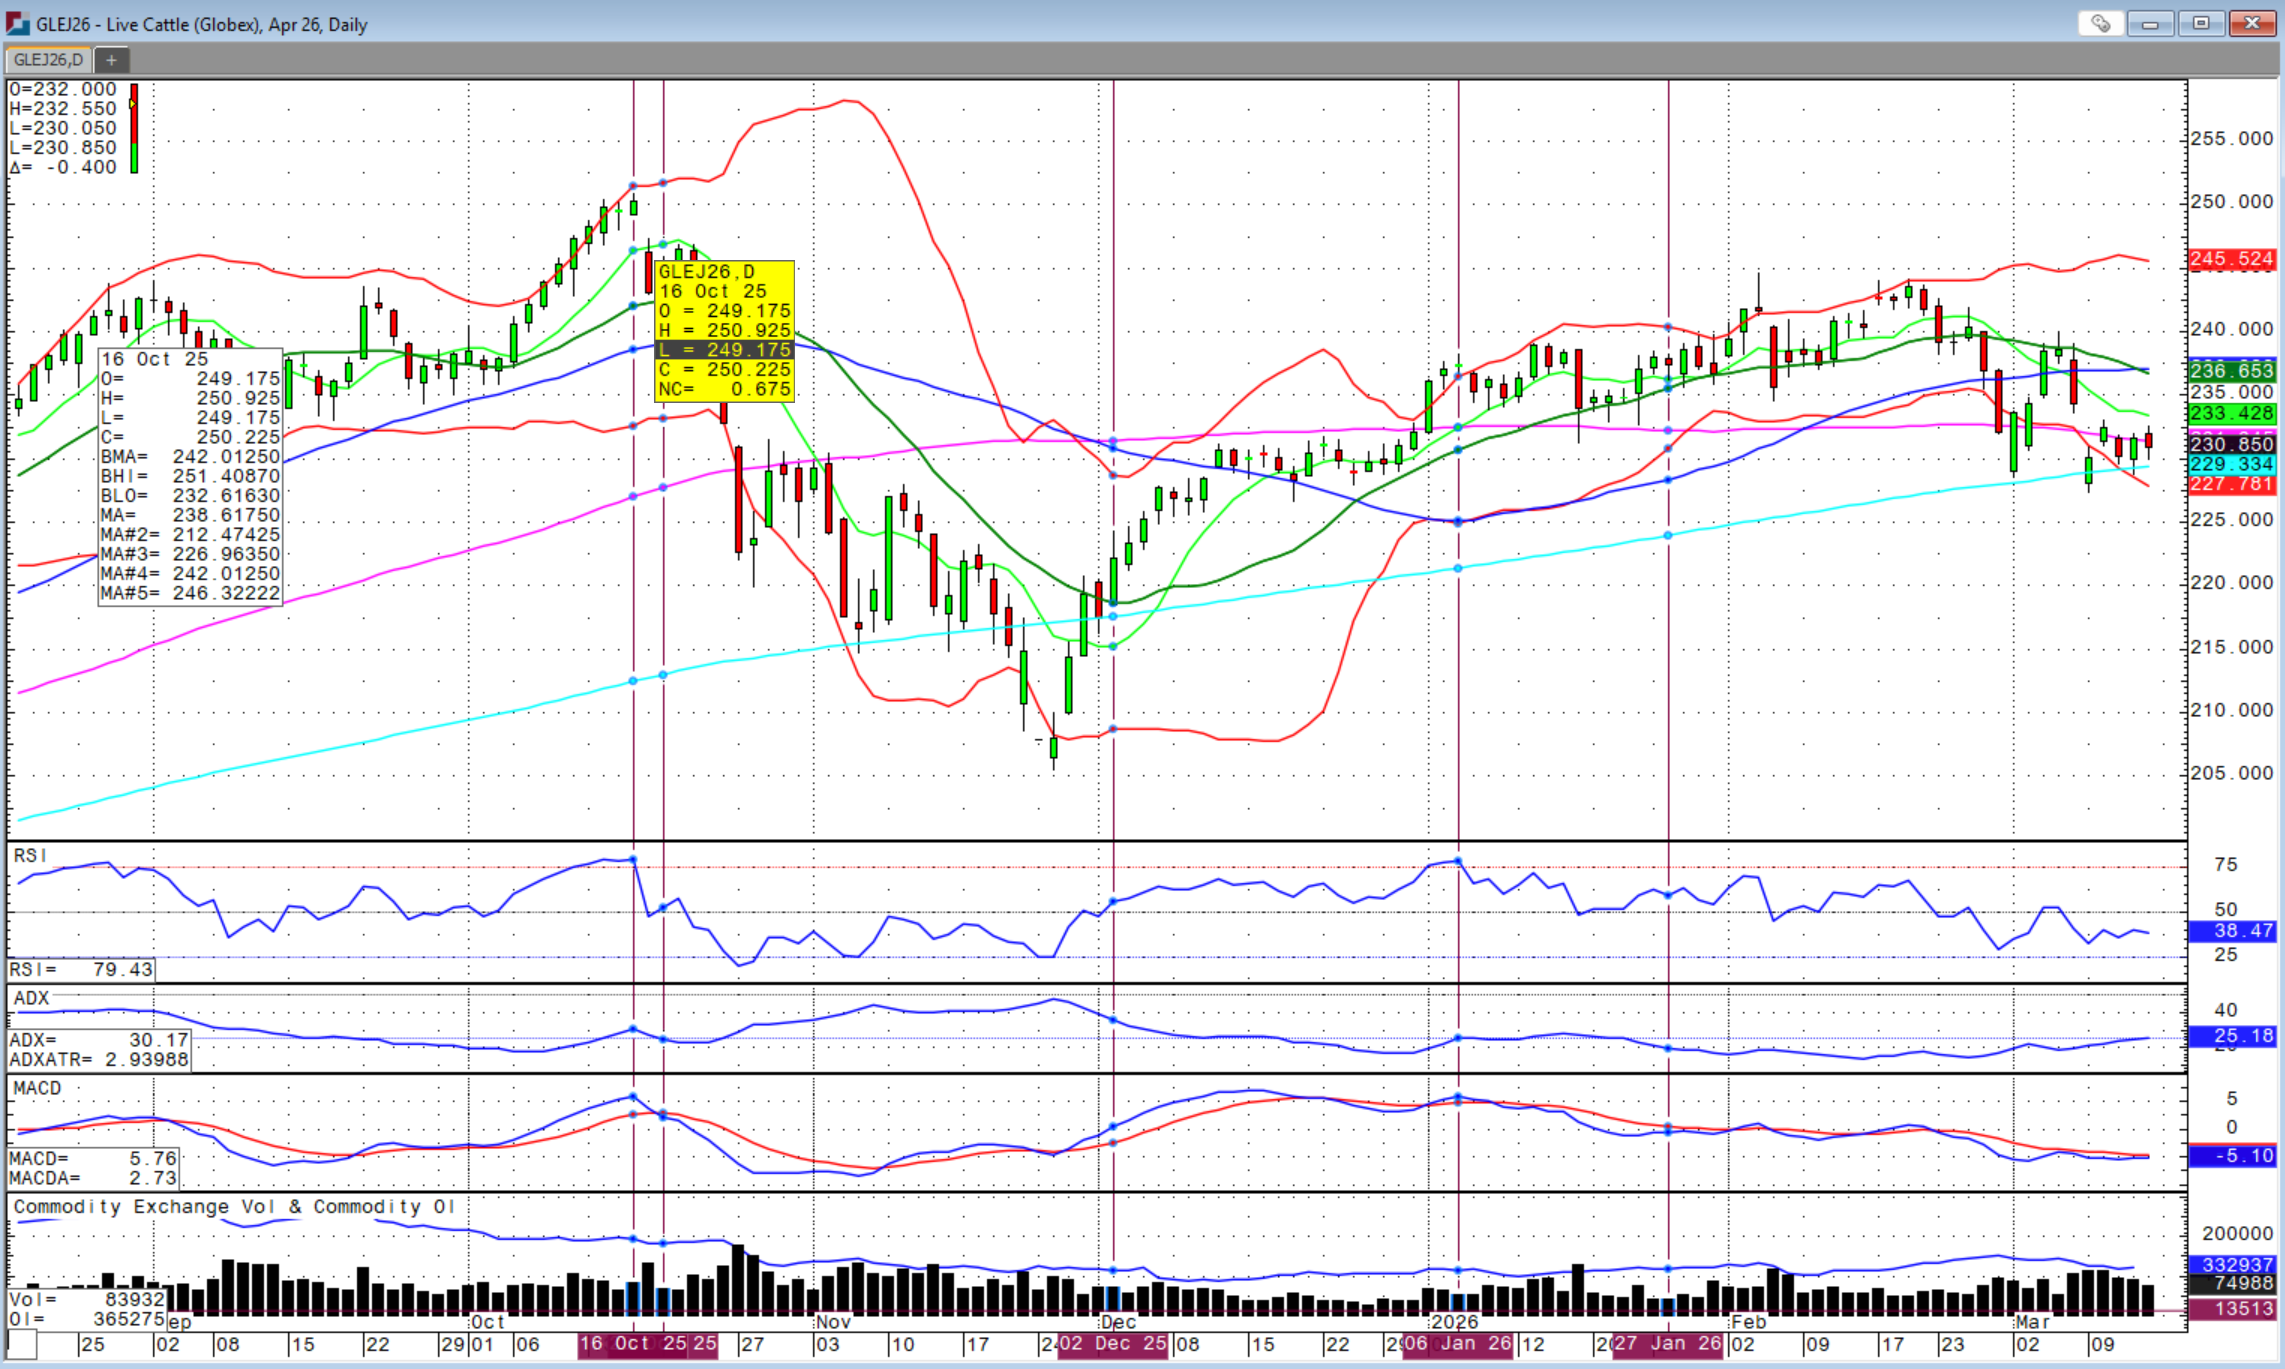
Task: Click the 16 Oct 25 date marker
Action: 633,1344
